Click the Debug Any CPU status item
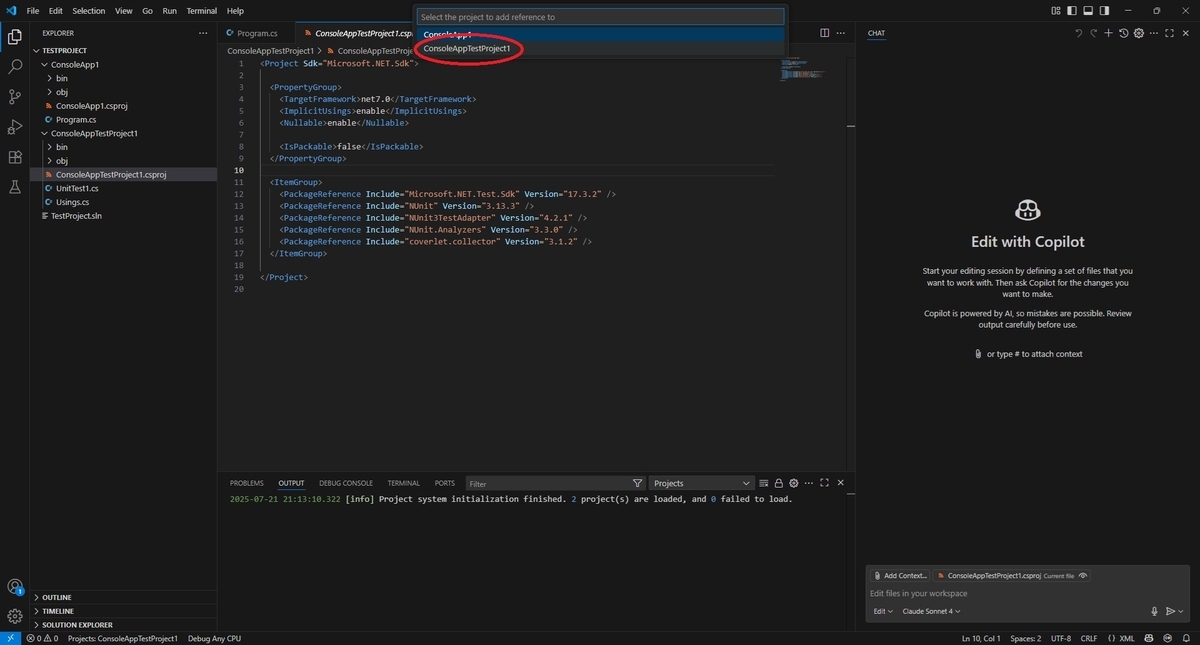1200x645 pixels. 215,638
